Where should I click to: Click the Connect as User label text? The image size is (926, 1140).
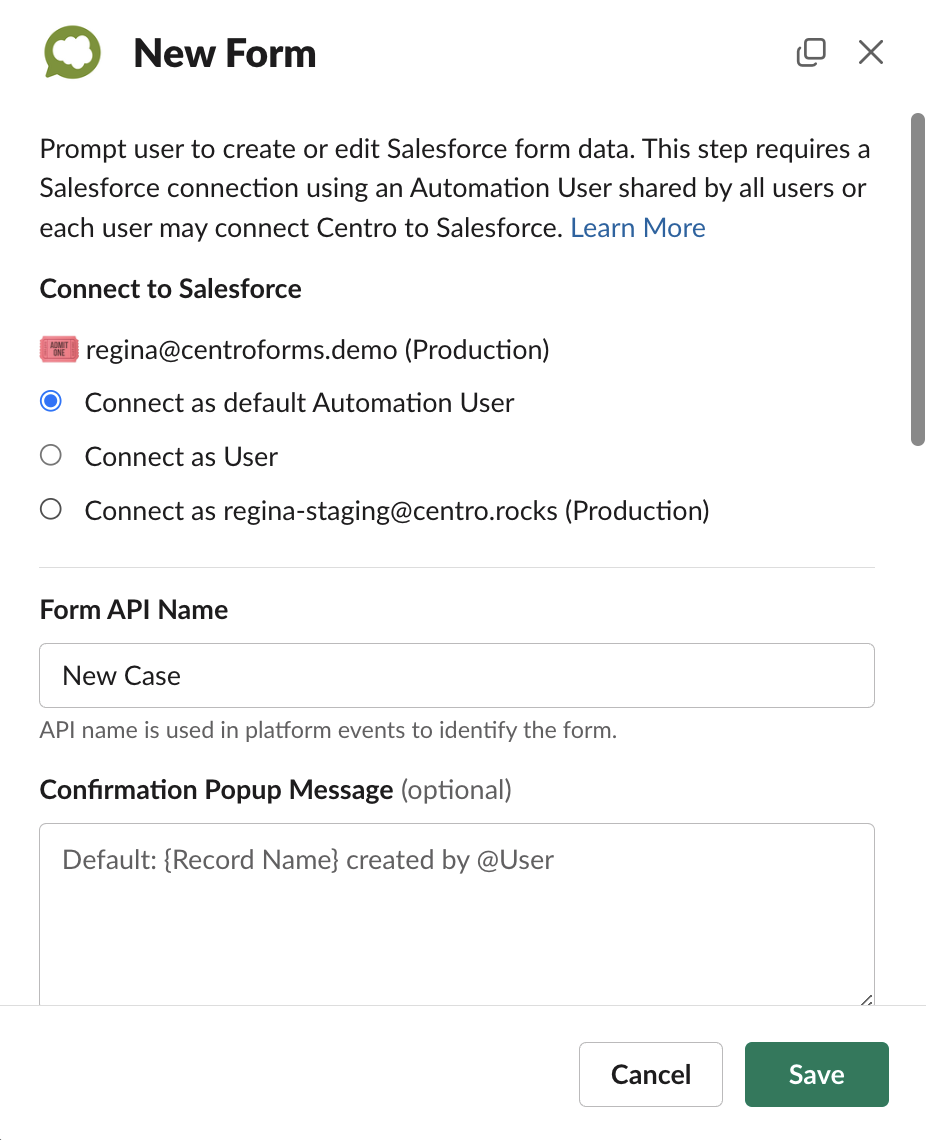[181, 457]
